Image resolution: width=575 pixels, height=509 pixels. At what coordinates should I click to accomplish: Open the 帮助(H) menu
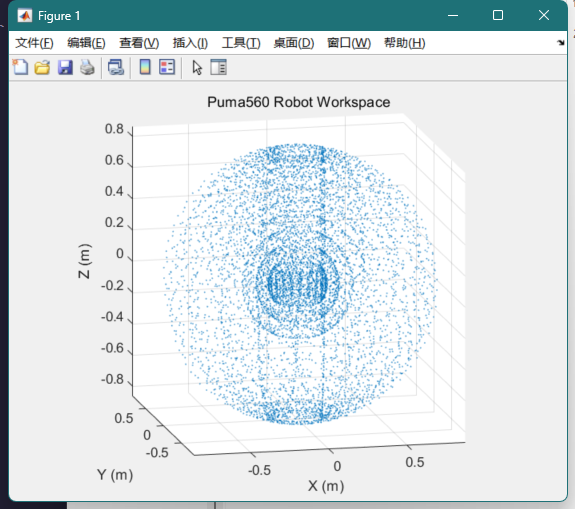tap(404, 43)
